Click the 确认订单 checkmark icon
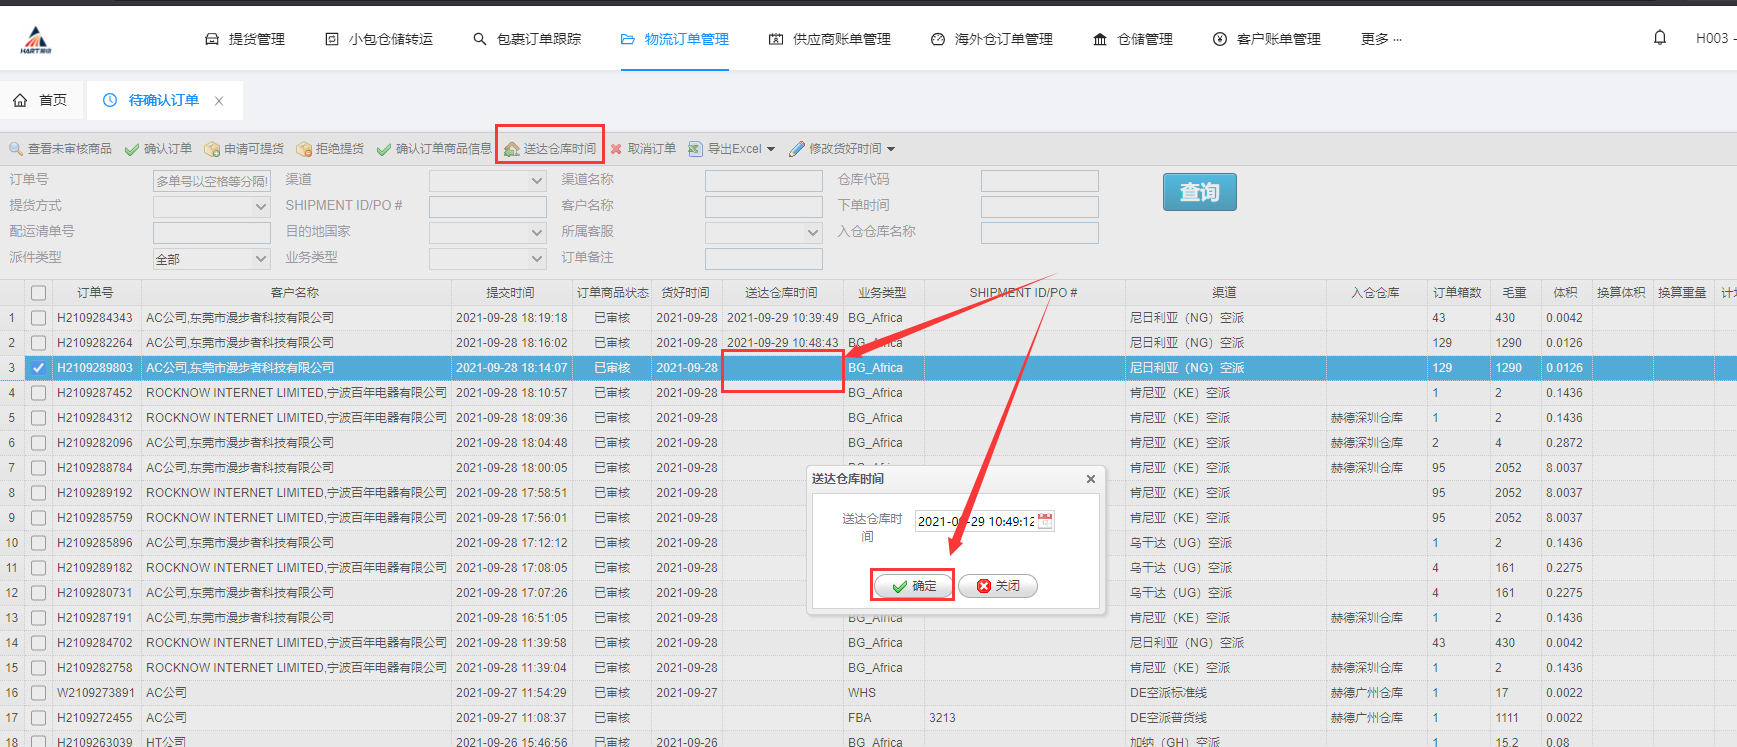The image size is (1737, 747). point(132,149)
